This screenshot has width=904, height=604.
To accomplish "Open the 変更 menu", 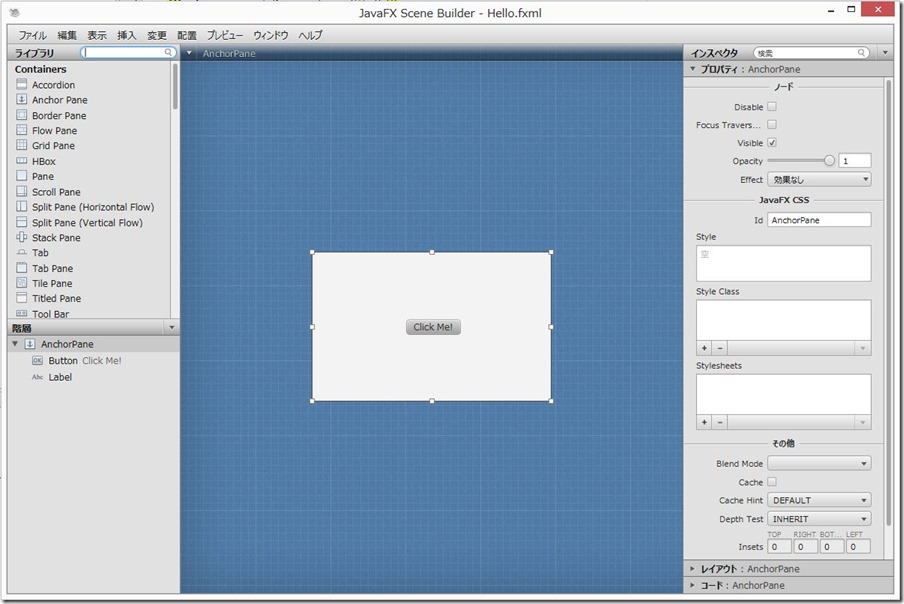I will (157, 35).
